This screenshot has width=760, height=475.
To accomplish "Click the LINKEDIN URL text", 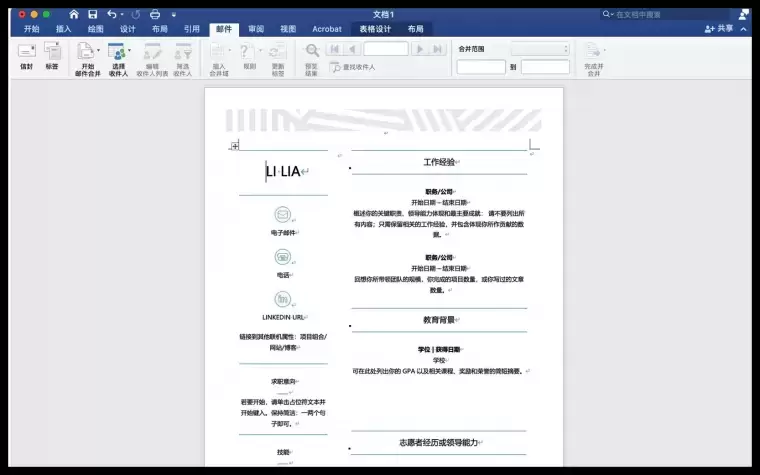I will coord(283,317).
